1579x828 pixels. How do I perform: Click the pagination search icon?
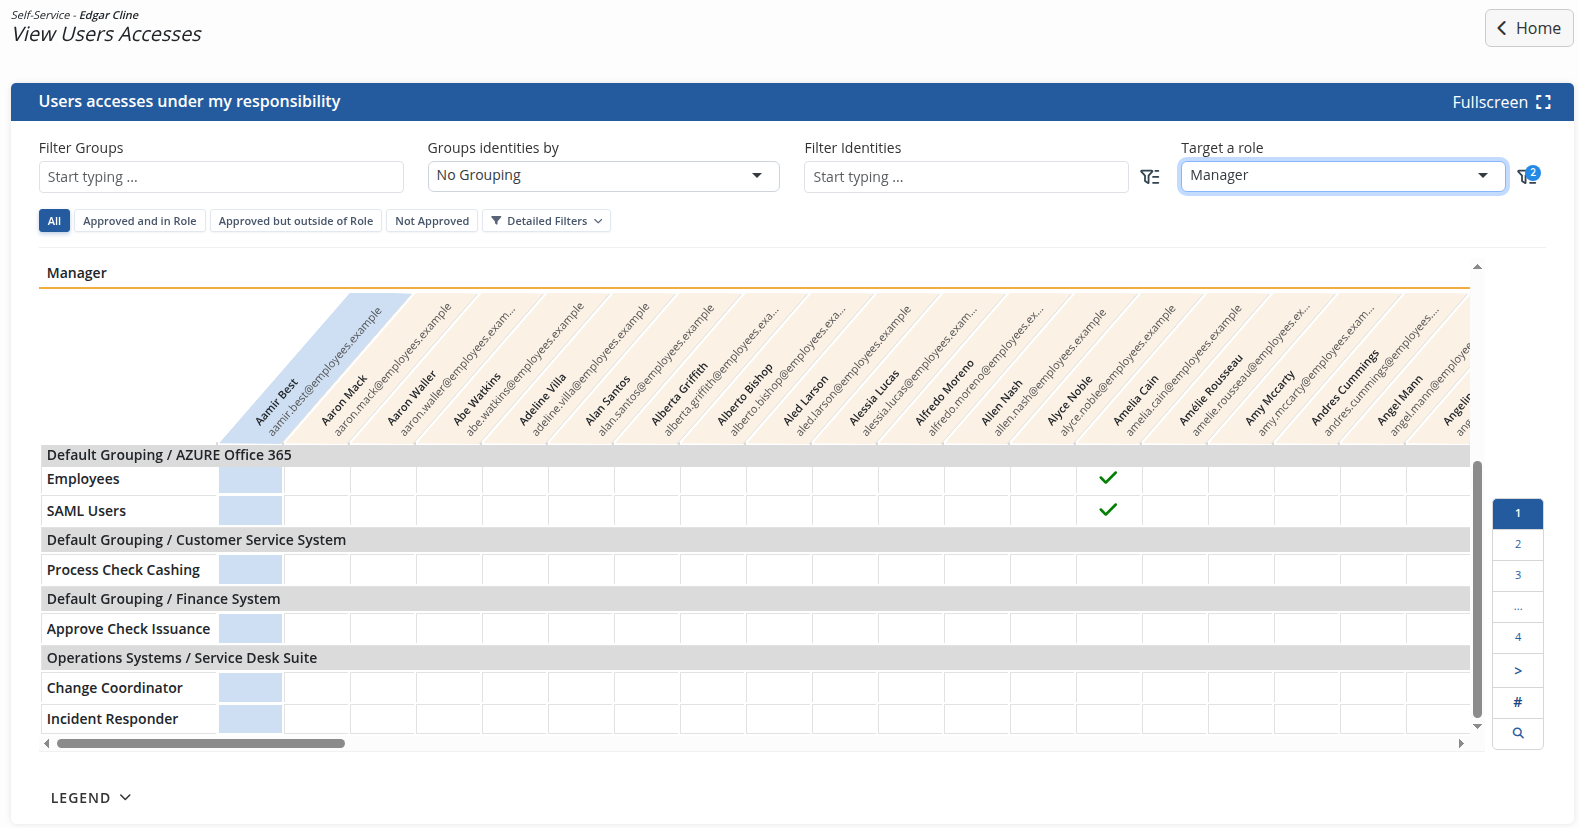(1518, 733)
